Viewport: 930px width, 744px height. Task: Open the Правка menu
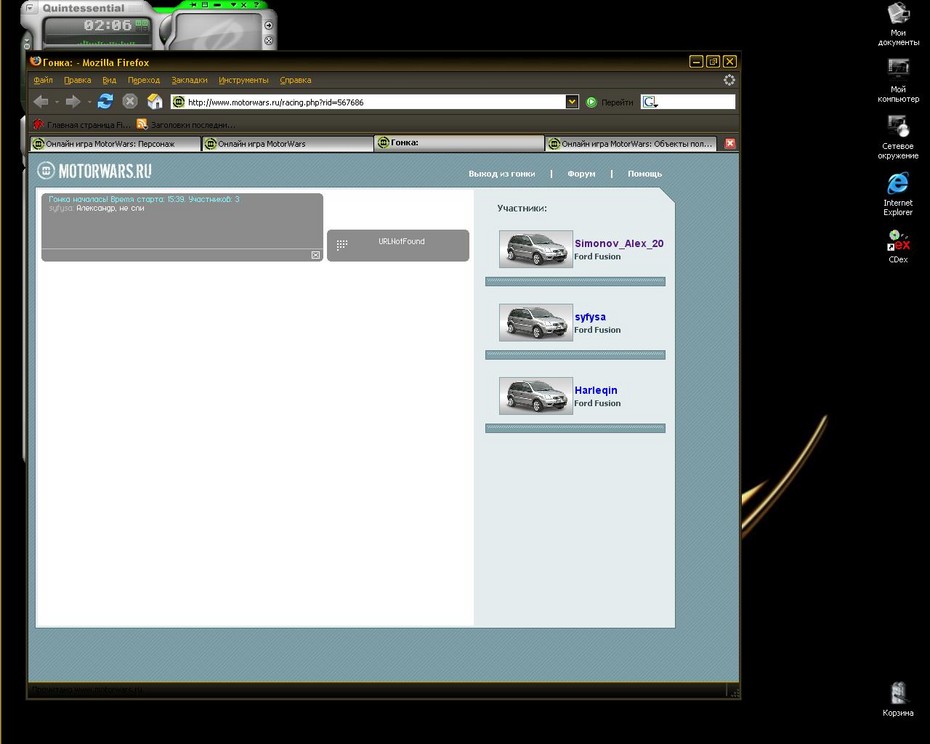click(77, 80)
